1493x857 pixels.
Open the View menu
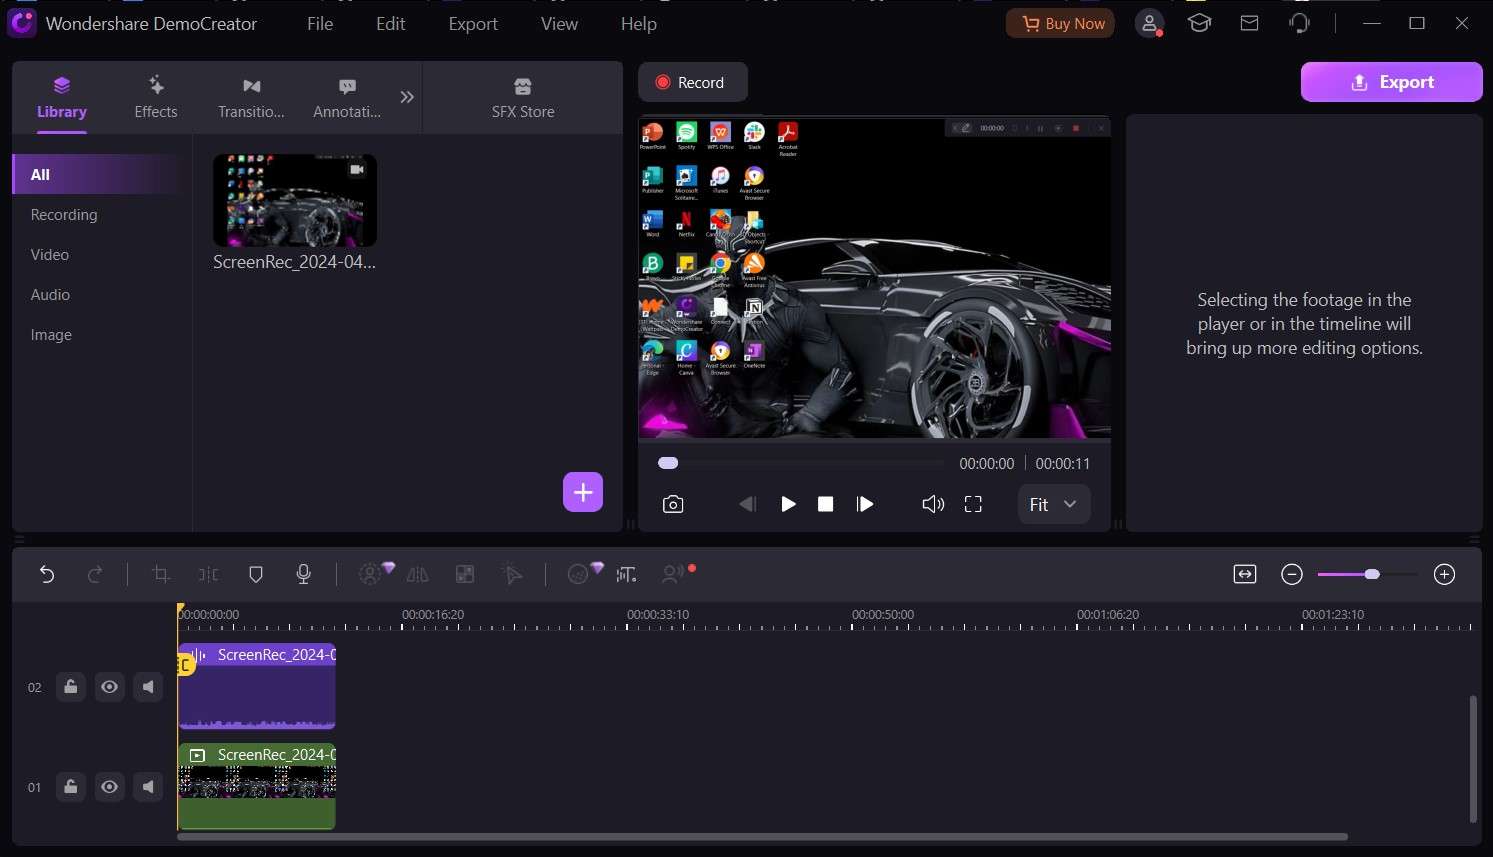pyautogui.click(x=559, y=24)
